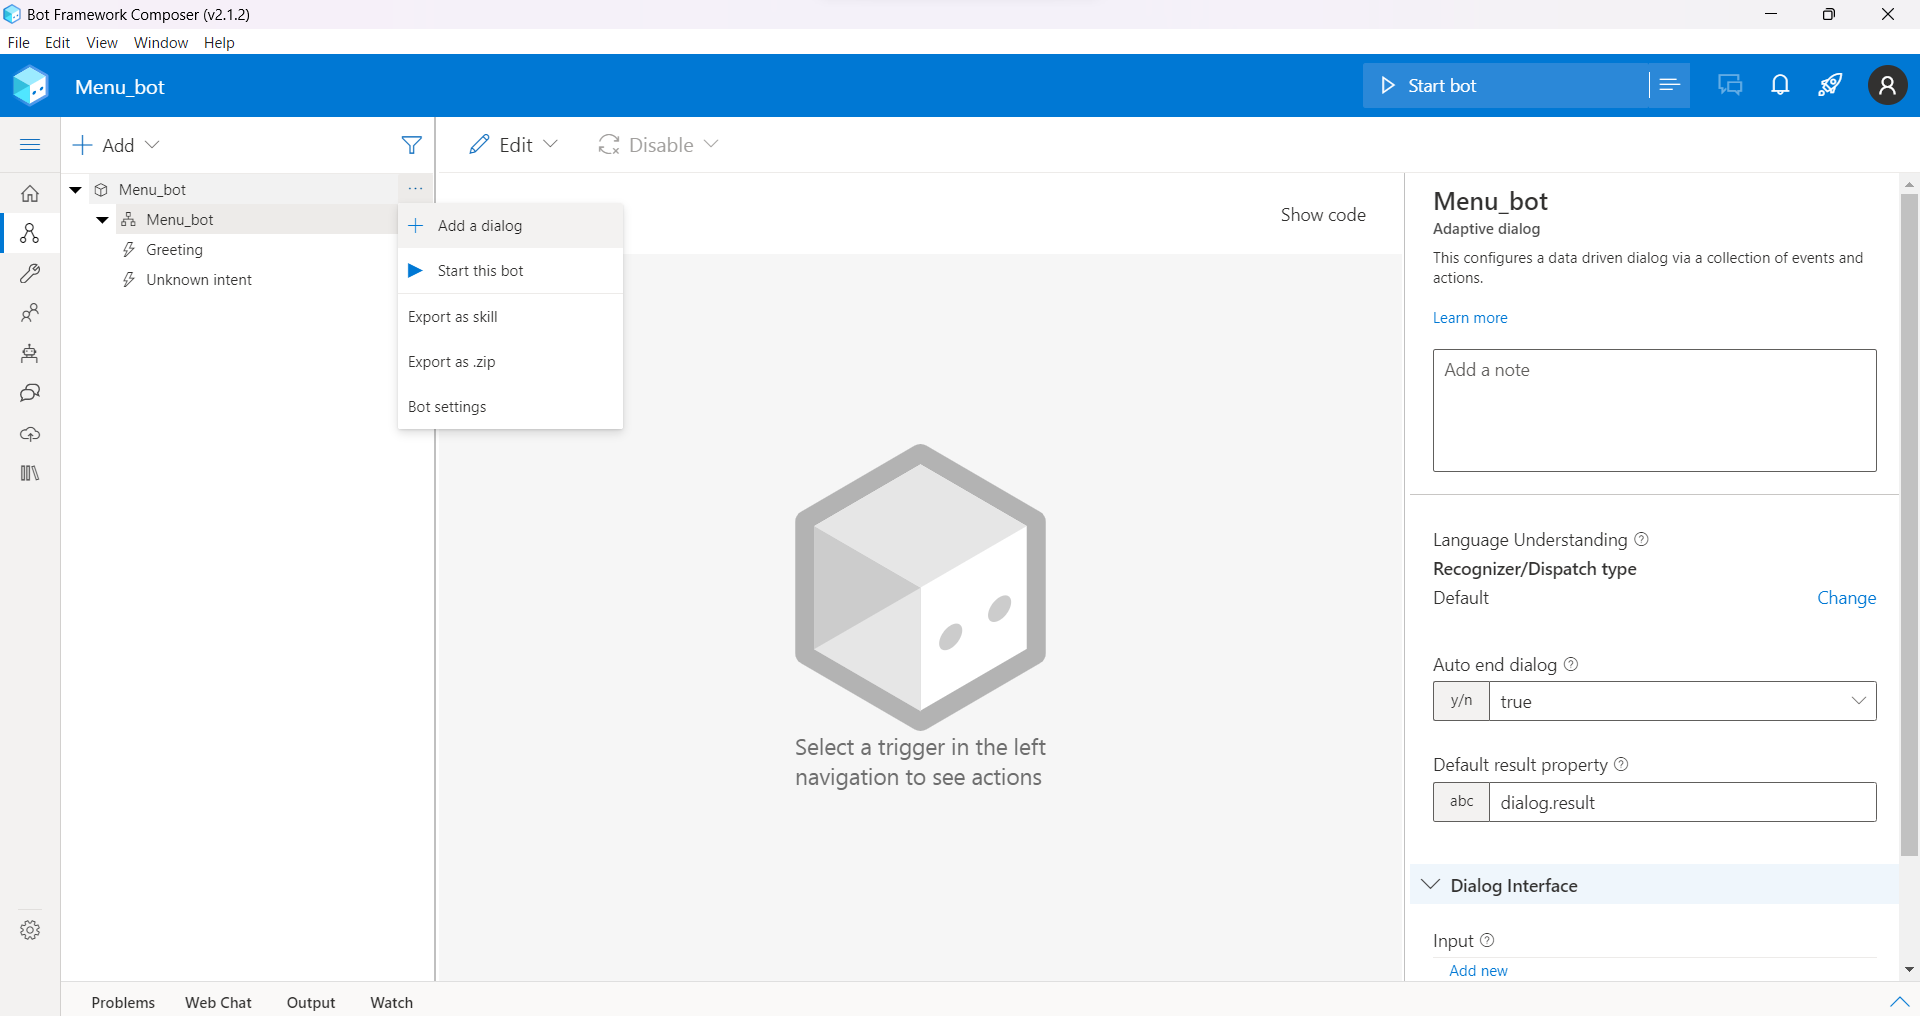The height and width of the screenshot is (1016, 1920).
Task: Select the robot icon in the sidebar
Action: pyautogui.click(x=31, y=353)
